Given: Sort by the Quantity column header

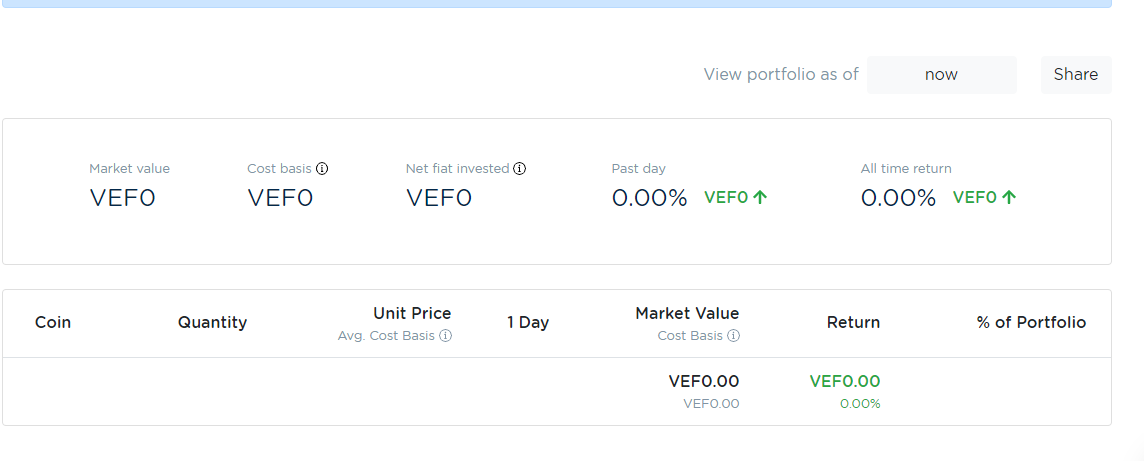Looking at the screenshot, I should 212,322.
